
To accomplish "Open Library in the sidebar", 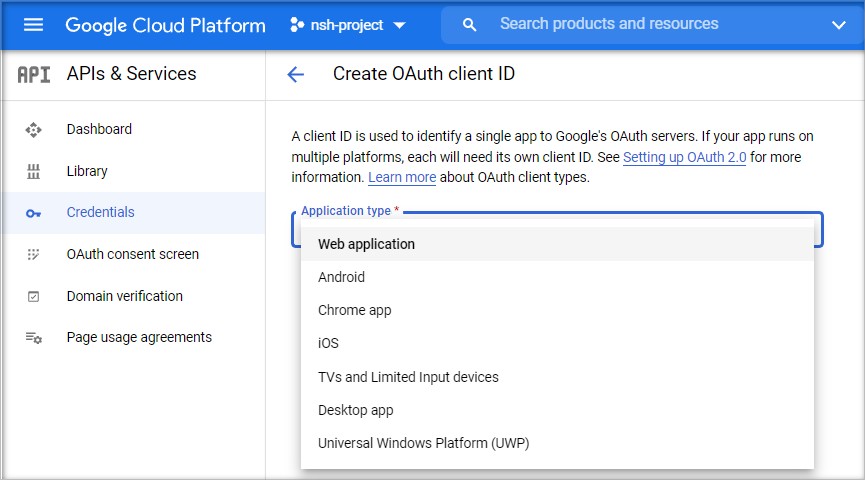I will (133, 171).
